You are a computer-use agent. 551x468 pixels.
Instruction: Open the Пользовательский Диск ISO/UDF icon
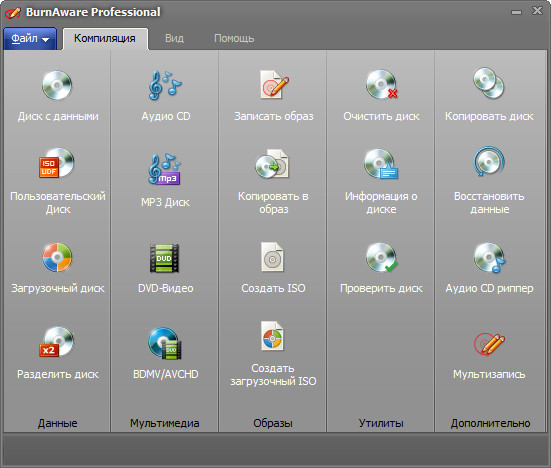click(57, 163)
